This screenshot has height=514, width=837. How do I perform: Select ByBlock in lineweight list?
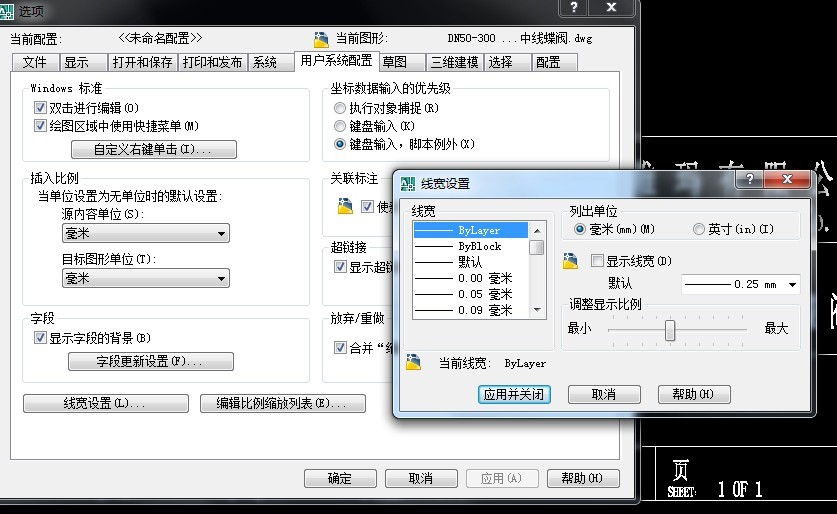(x=471, y=246)
